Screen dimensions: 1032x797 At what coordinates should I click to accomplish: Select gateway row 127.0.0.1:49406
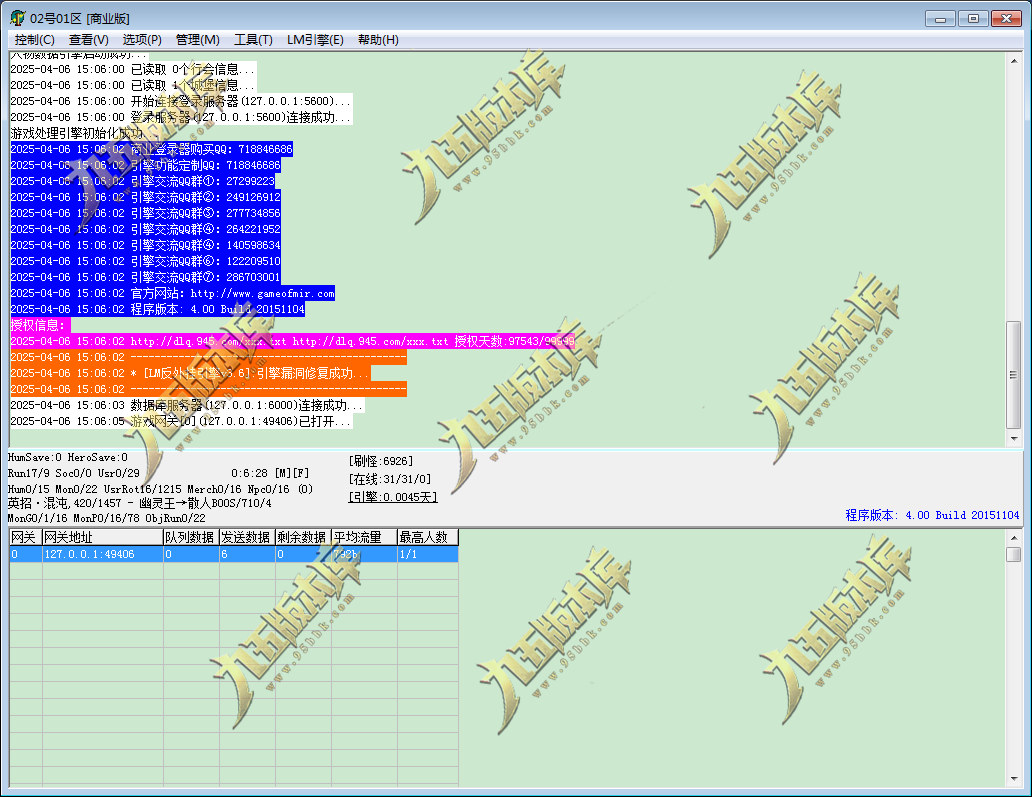[x=234, y=554]
